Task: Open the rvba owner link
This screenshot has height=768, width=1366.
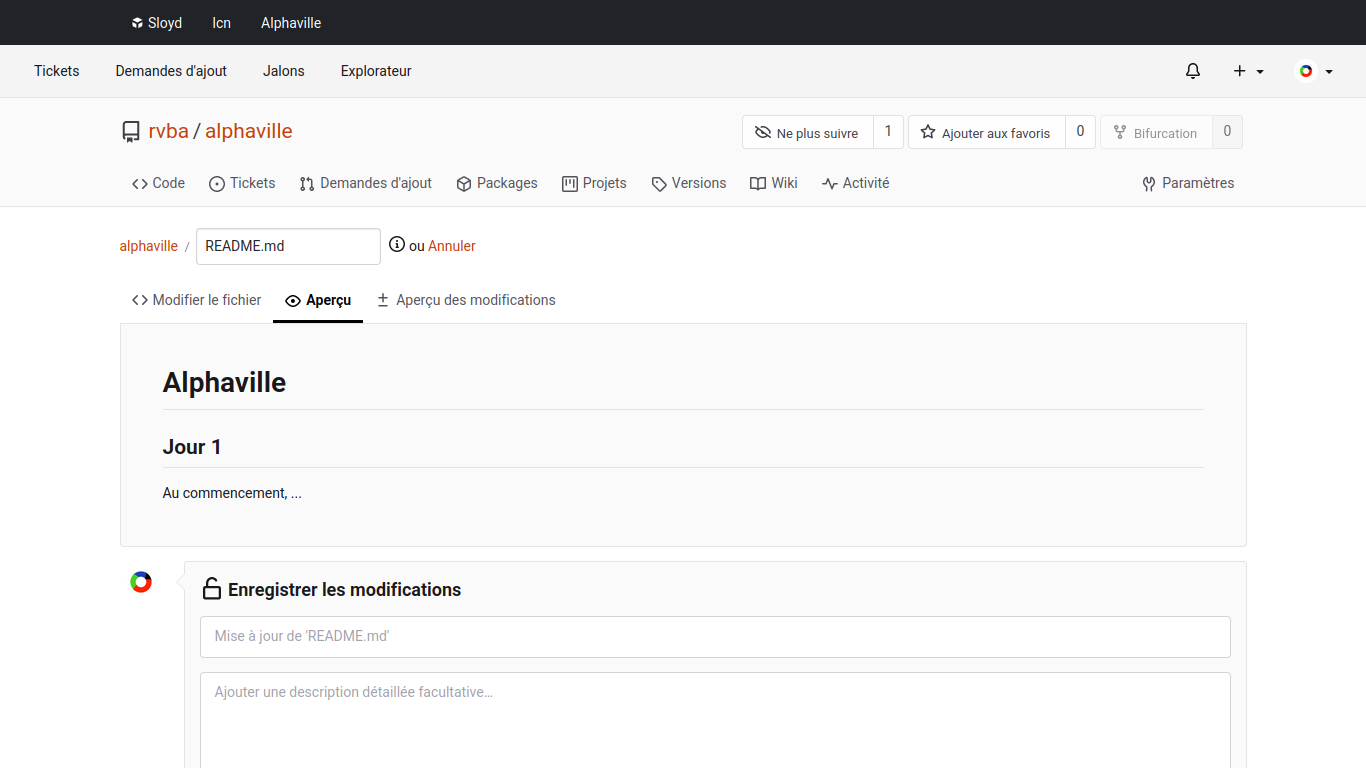Action: (168, 131)
